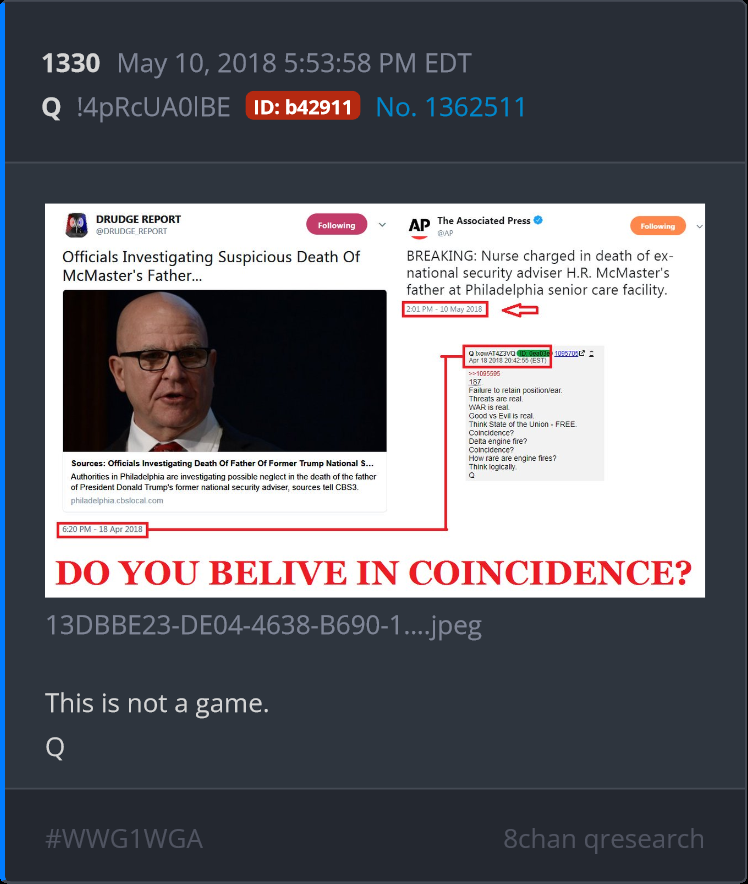Click the ID: b42911 badge
The image size is (748, 884).
point(303,106)
